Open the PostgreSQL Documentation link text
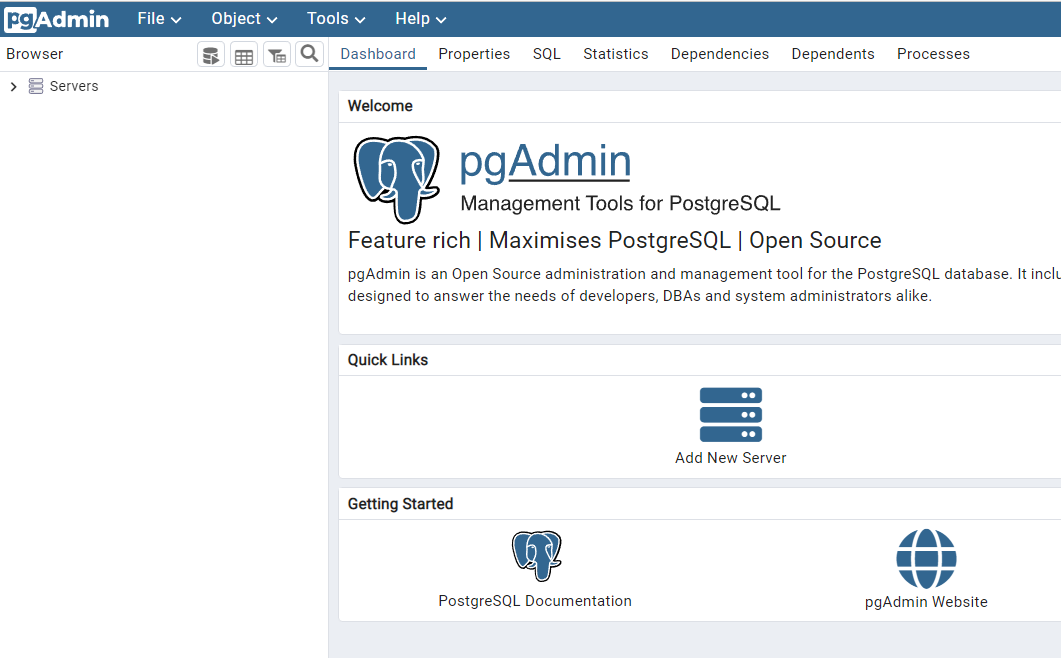1062x658 pixels. [535, 601]
